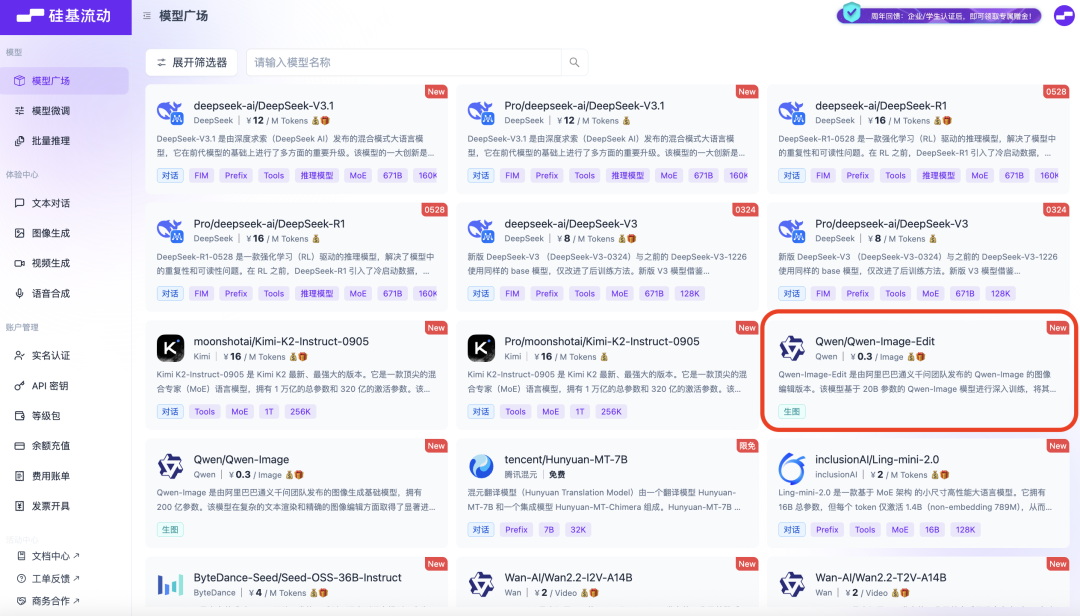Screen dimensions: 1080x616
Task: Click the ByteDance-Seed logo icon
Action: [x=170, y=585]
